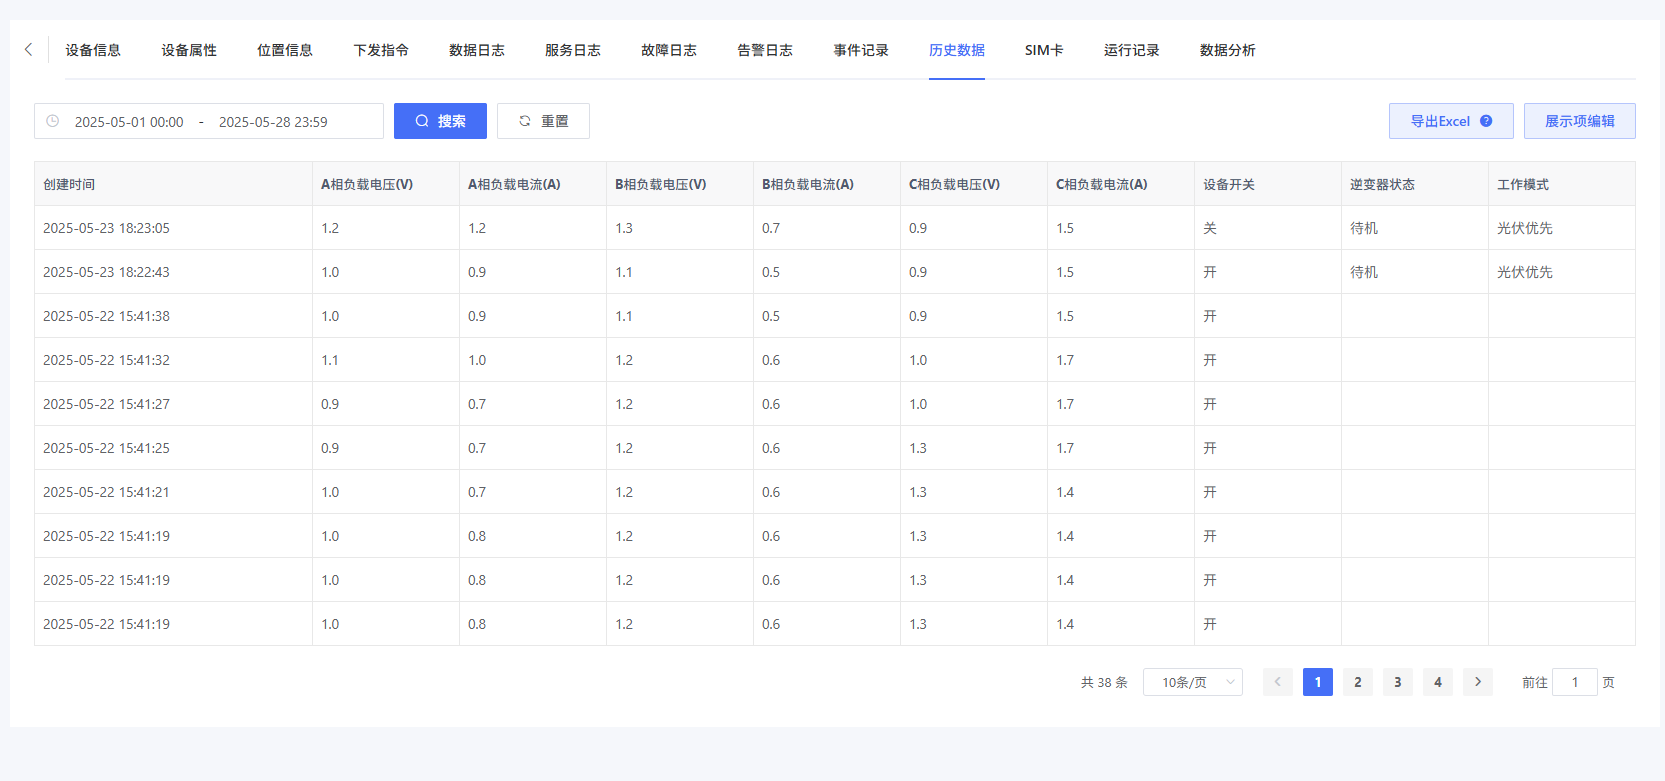Select the SIM卡 tab

(1043, 50)
